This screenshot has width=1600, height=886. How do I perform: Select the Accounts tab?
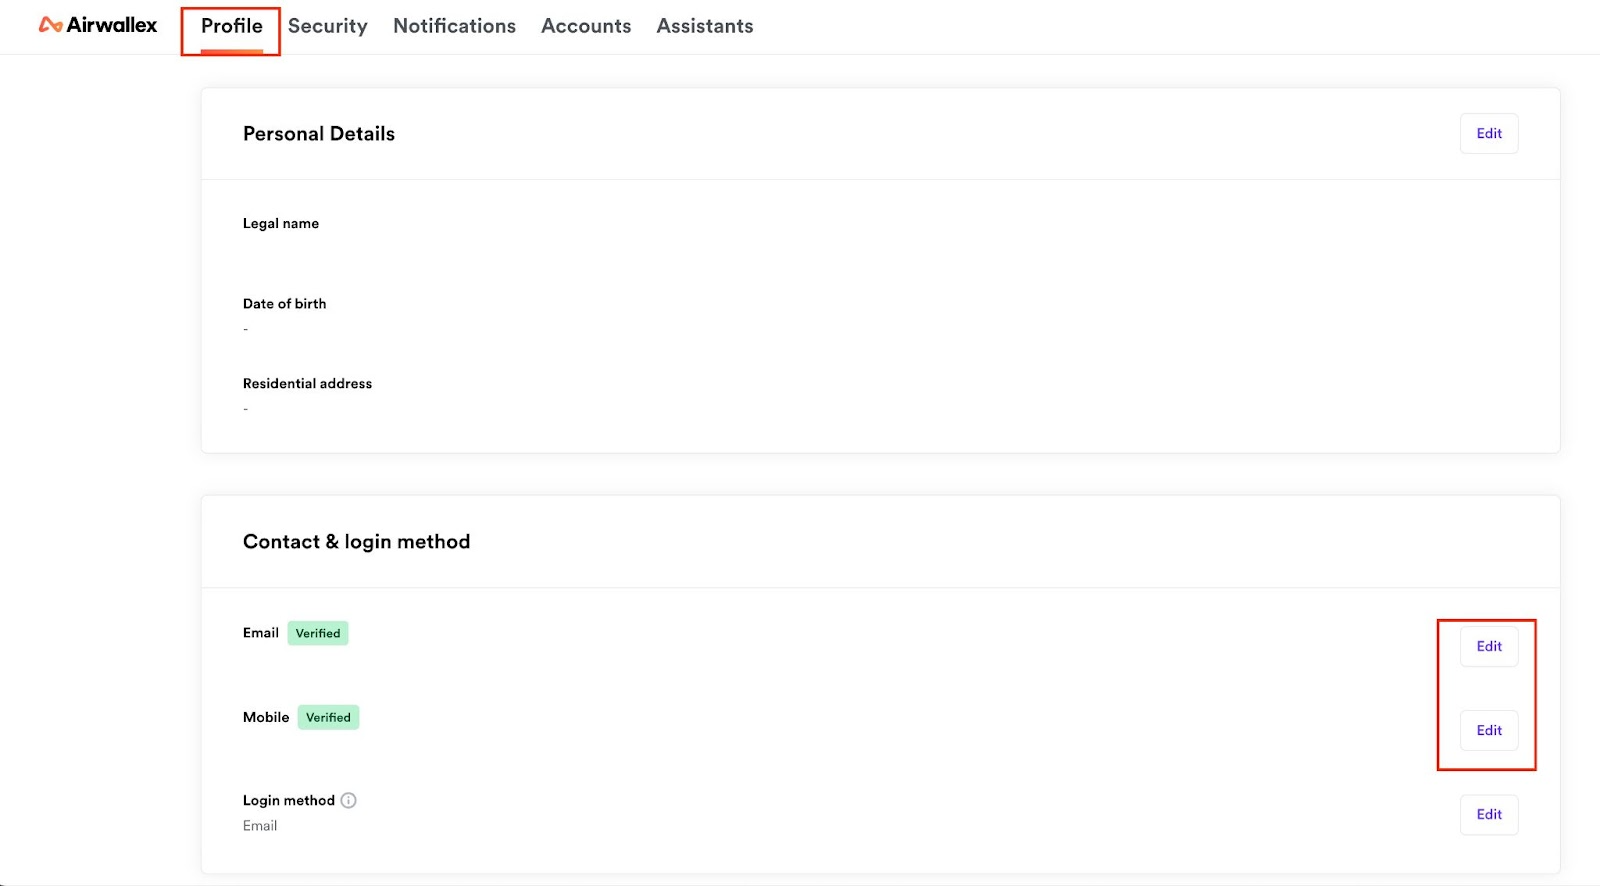586,26
